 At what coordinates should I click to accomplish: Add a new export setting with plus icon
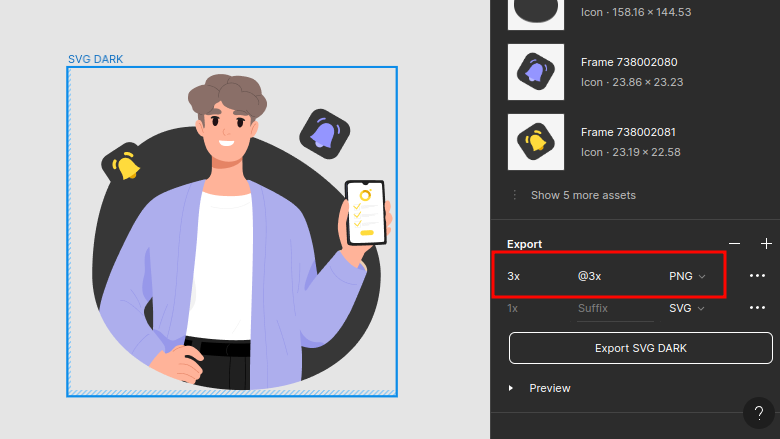tap(766, 243)
